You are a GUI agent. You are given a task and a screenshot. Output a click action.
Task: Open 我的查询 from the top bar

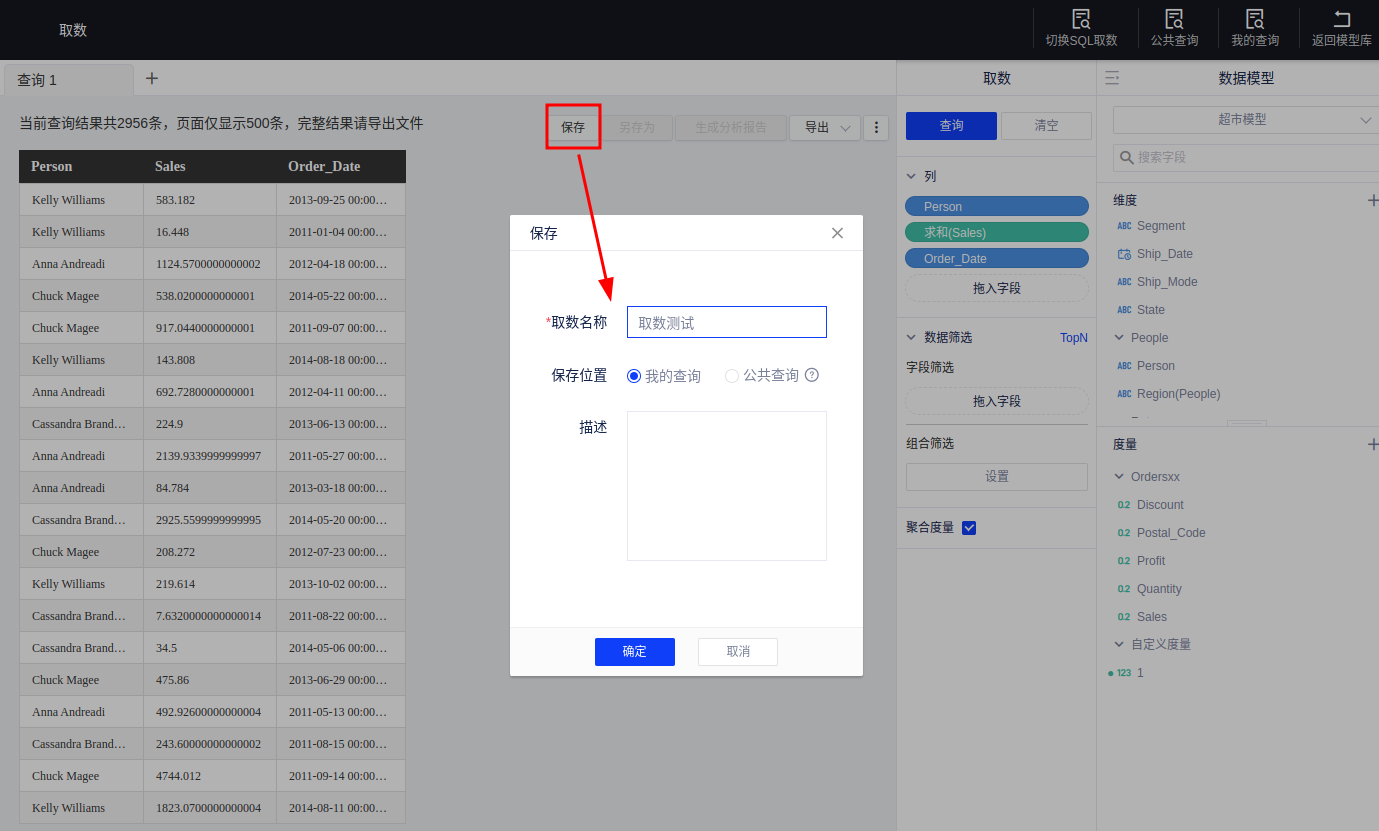tap(1254, 19)
